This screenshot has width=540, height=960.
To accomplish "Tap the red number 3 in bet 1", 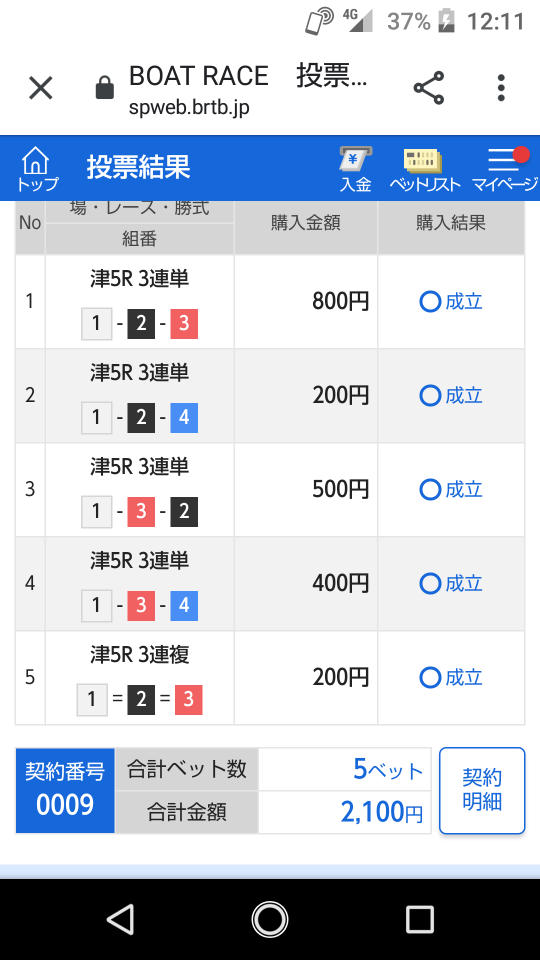I will [x=184, y=324].
